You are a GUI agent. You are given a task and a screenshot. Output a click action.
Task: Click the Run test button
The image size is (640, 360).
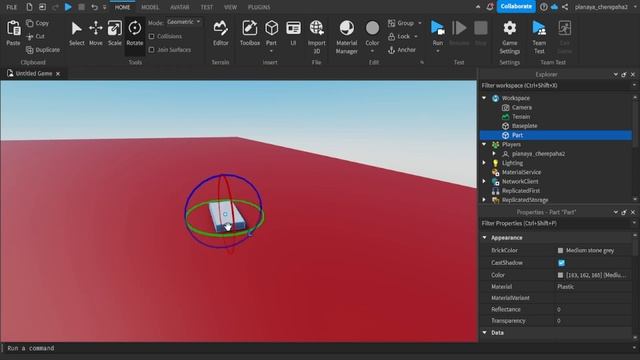(x=438, y=29)
